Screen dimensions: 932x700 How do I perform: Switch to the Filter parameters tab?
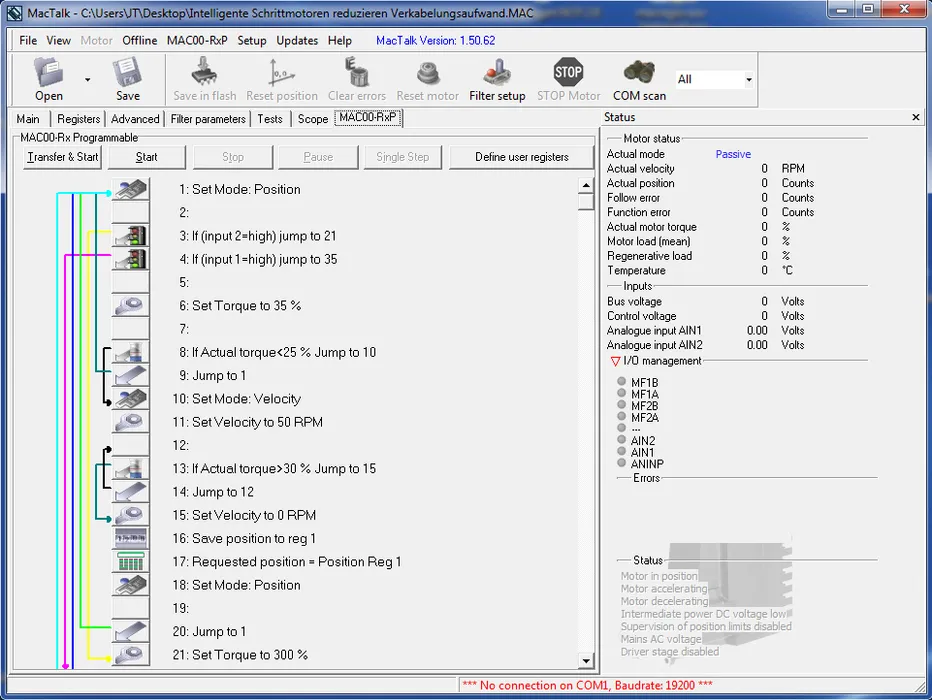click(208, 119)
